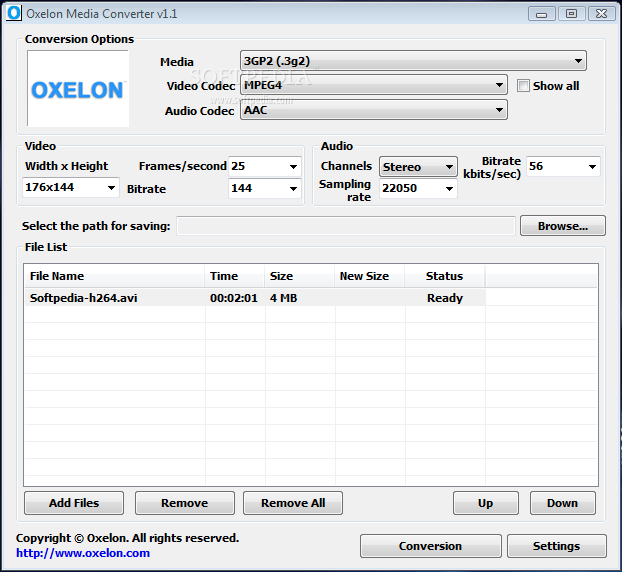The image size is (622, 572).
Task: Sort by Size column header
Action: pyautogui.click(x=300, y=276)
